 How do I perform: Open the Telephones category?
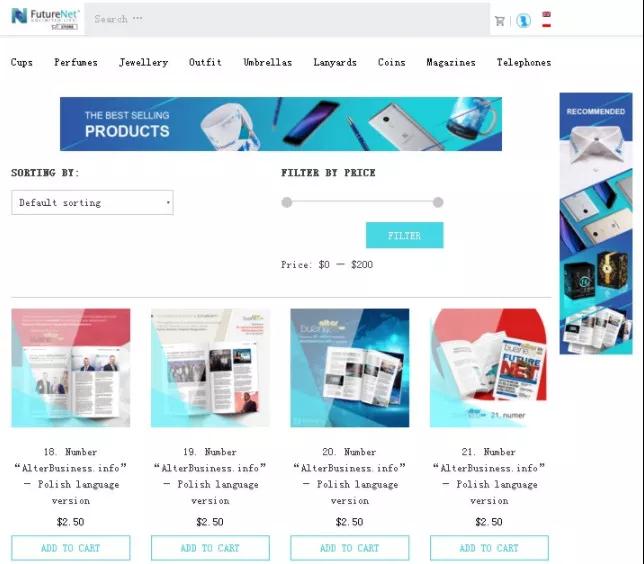[x=524, y=62]
